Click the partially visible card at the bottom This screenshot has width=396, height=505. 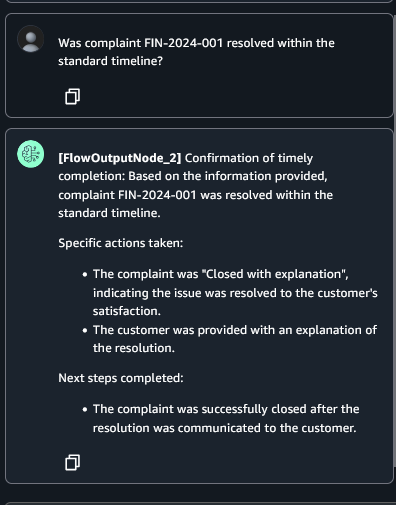click(x=199, y=503)
